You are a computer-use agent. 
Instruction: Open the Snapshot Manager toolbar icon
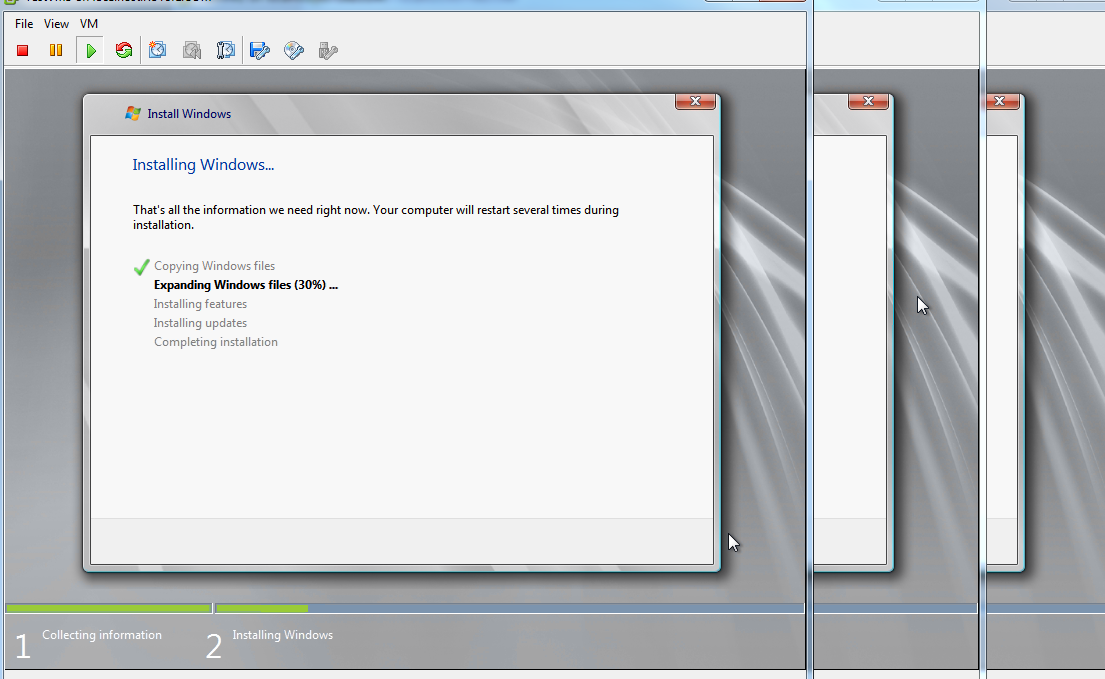226,50
